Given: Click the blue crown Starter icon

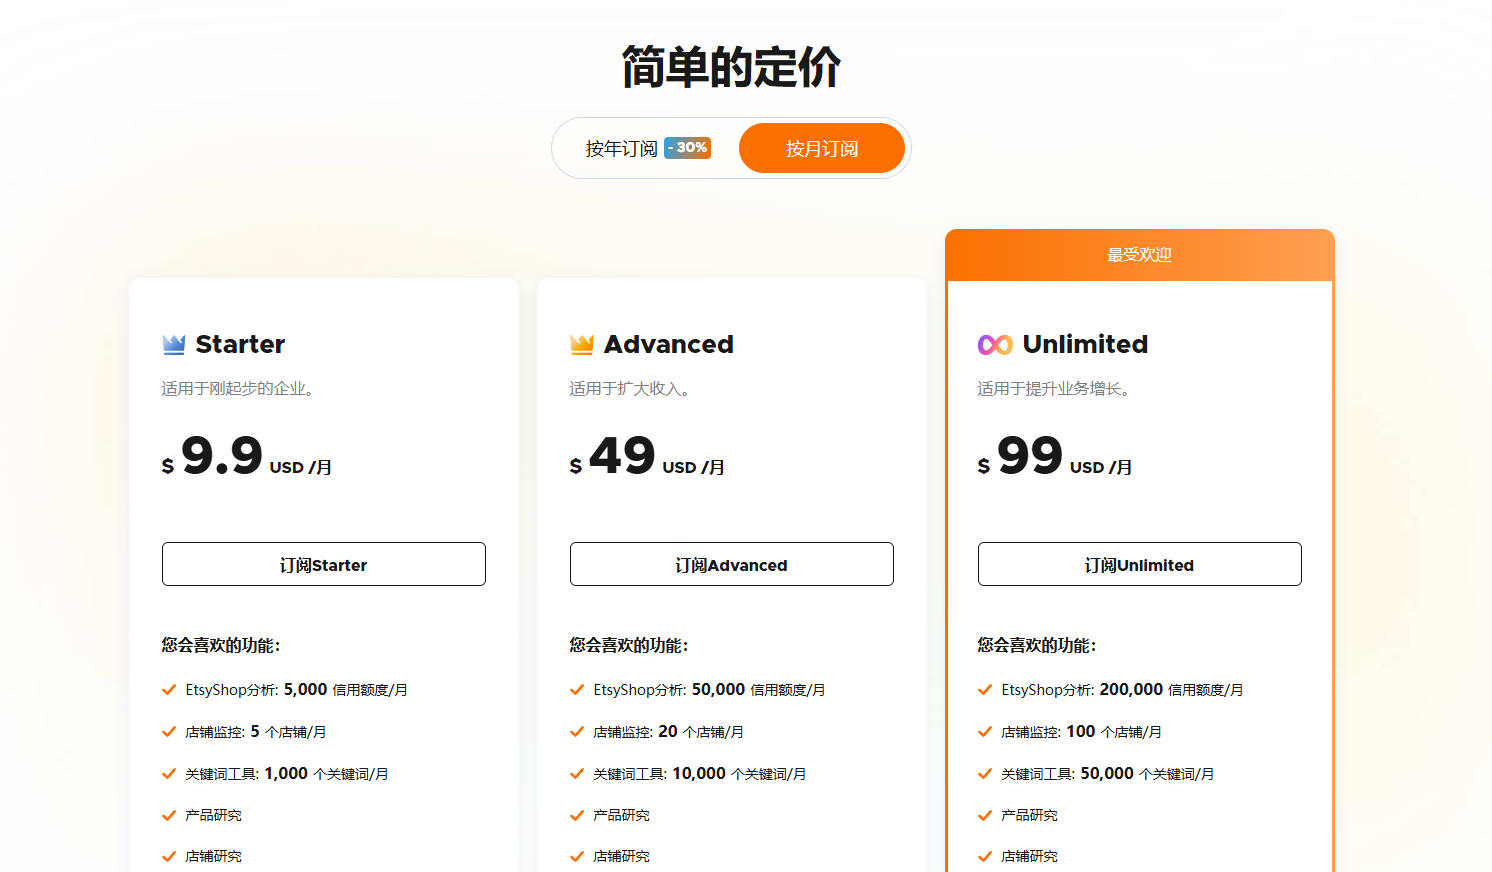Looking at the screenshot, I should tap(174, 345).
